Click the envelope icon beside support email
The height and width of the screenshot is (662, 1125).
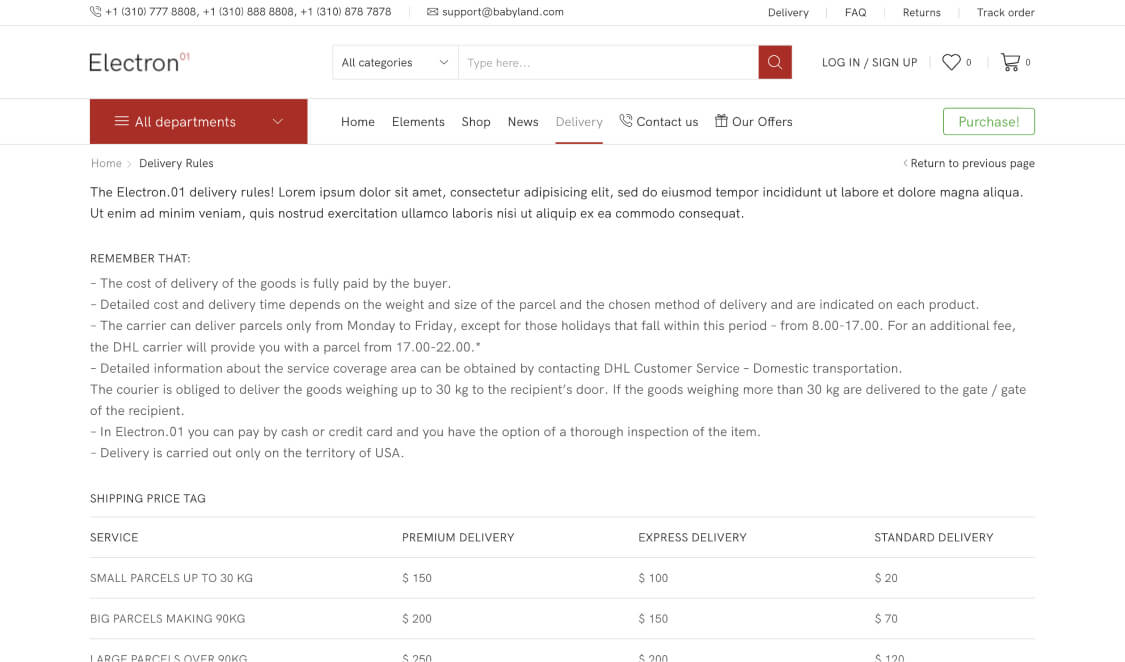[x=432, y=12]
